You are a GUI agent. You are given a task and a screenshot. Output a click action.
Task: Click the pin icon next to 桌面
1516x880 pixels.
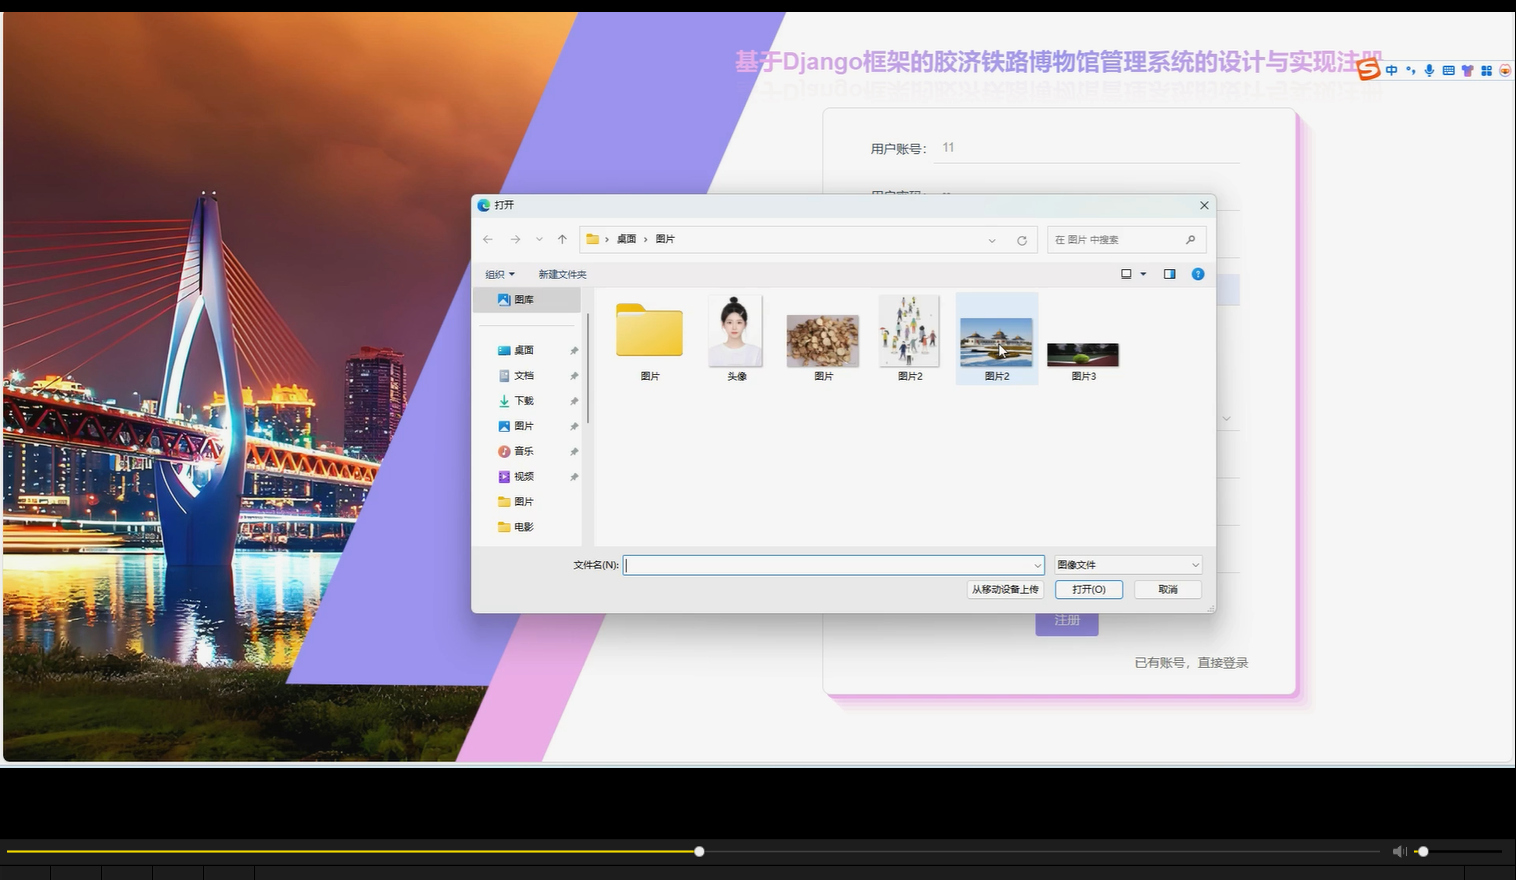point(574,351)
